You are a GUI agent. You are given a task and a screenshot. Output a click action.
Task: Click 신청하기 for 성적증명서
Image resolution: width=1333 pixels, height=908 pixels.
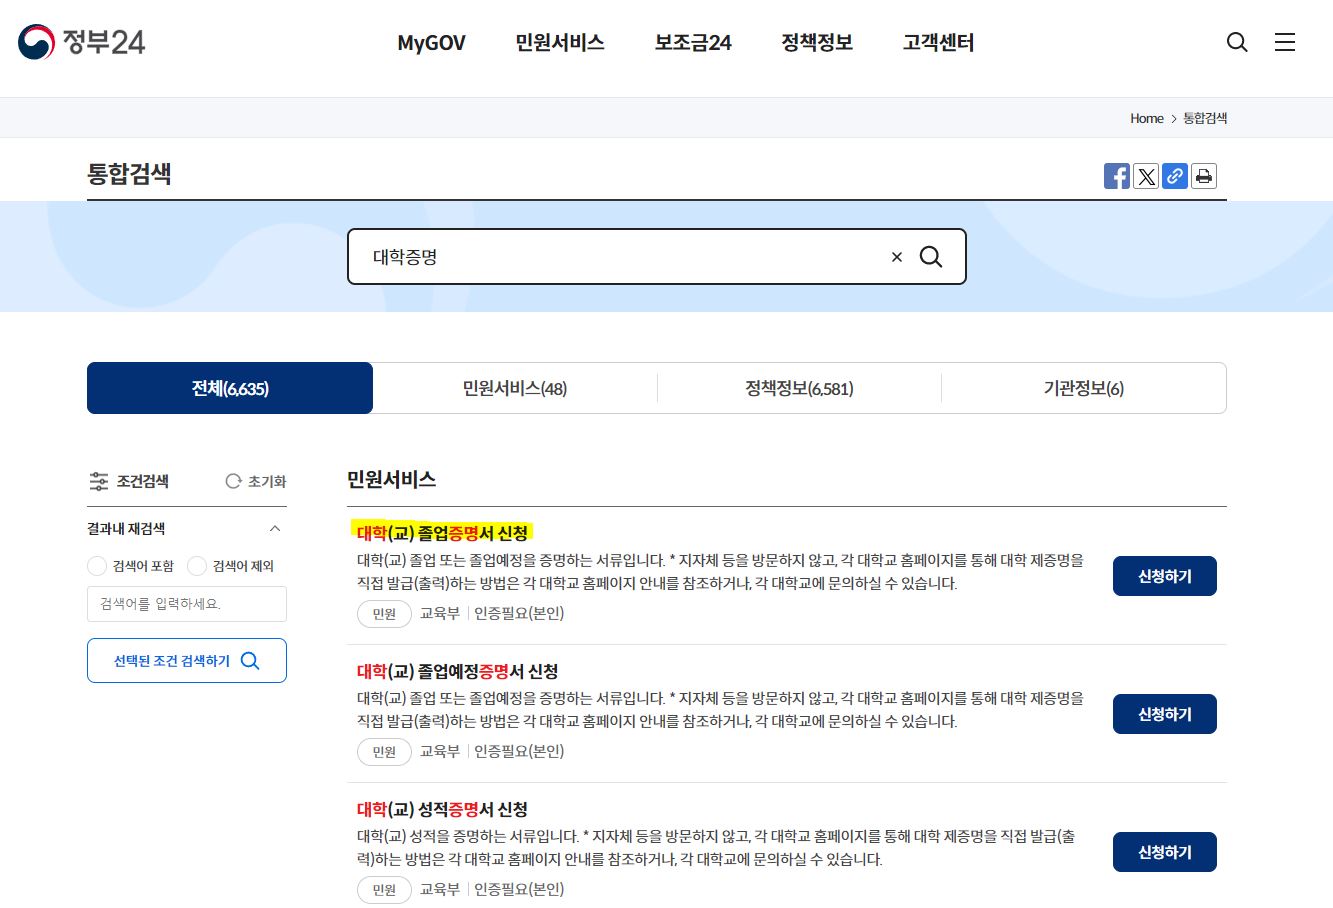1165,852
